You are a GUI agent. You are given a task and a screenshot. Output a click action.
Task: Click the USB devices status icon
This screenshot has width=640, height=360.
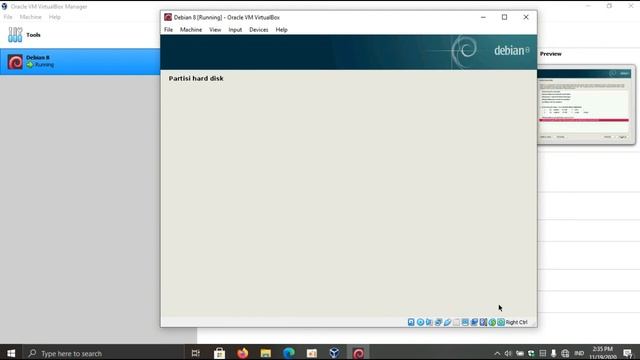[447, 322]
